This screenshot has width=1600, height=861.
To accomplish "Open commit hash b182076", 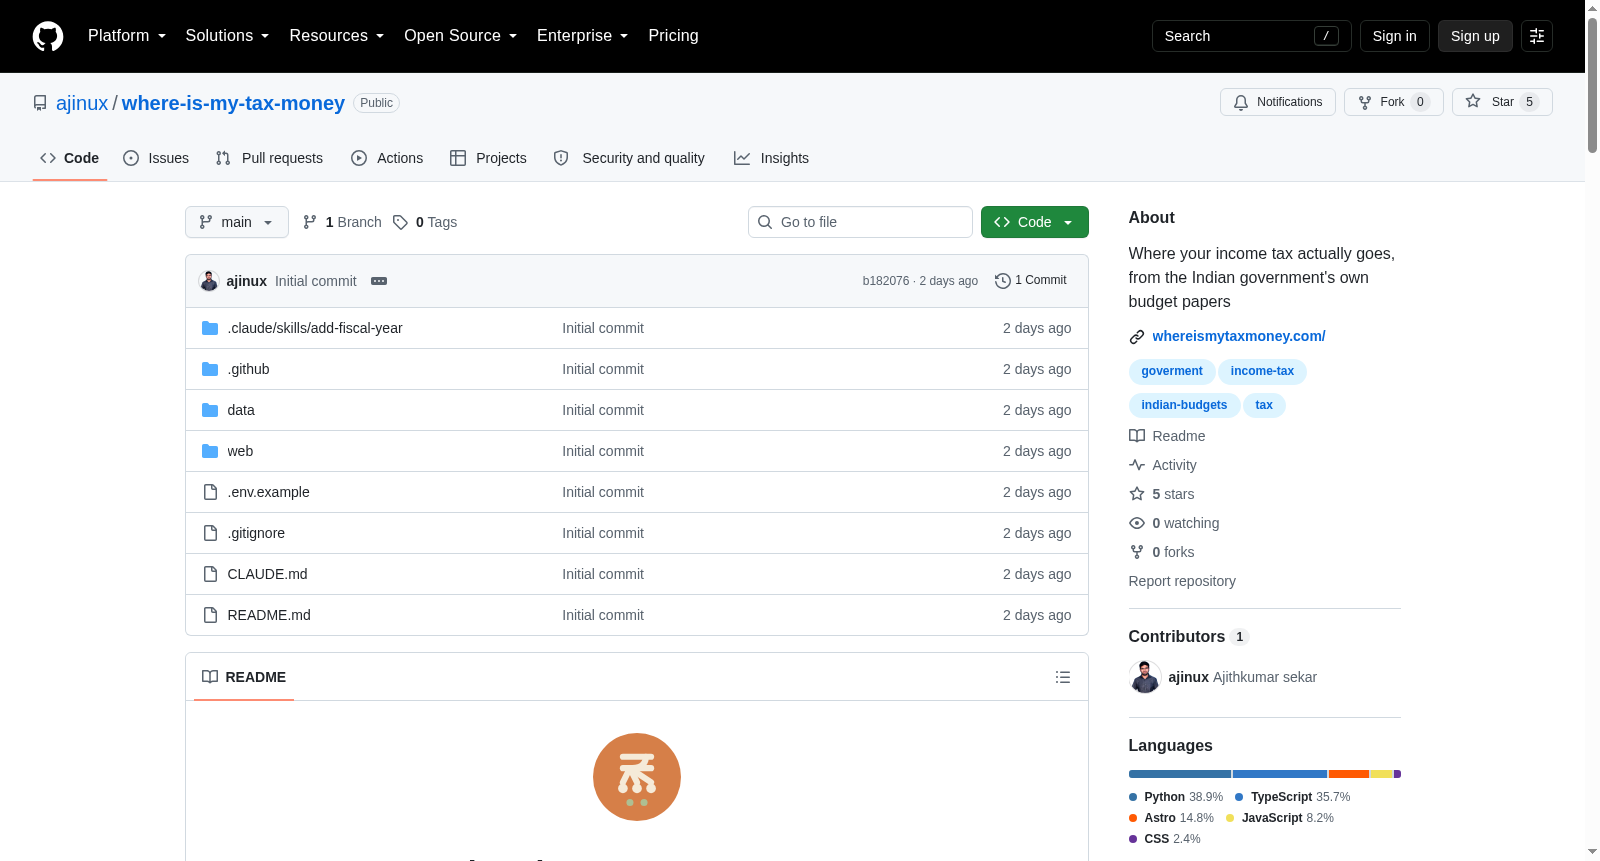I will [x=886, y=281].
